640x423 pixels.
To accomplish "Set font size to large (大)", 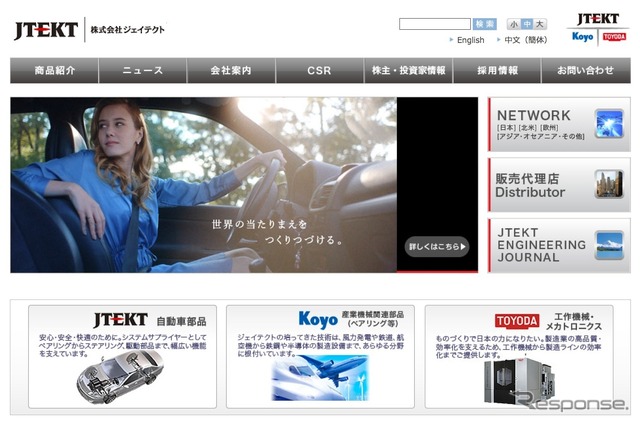I will tap(540, 24).
